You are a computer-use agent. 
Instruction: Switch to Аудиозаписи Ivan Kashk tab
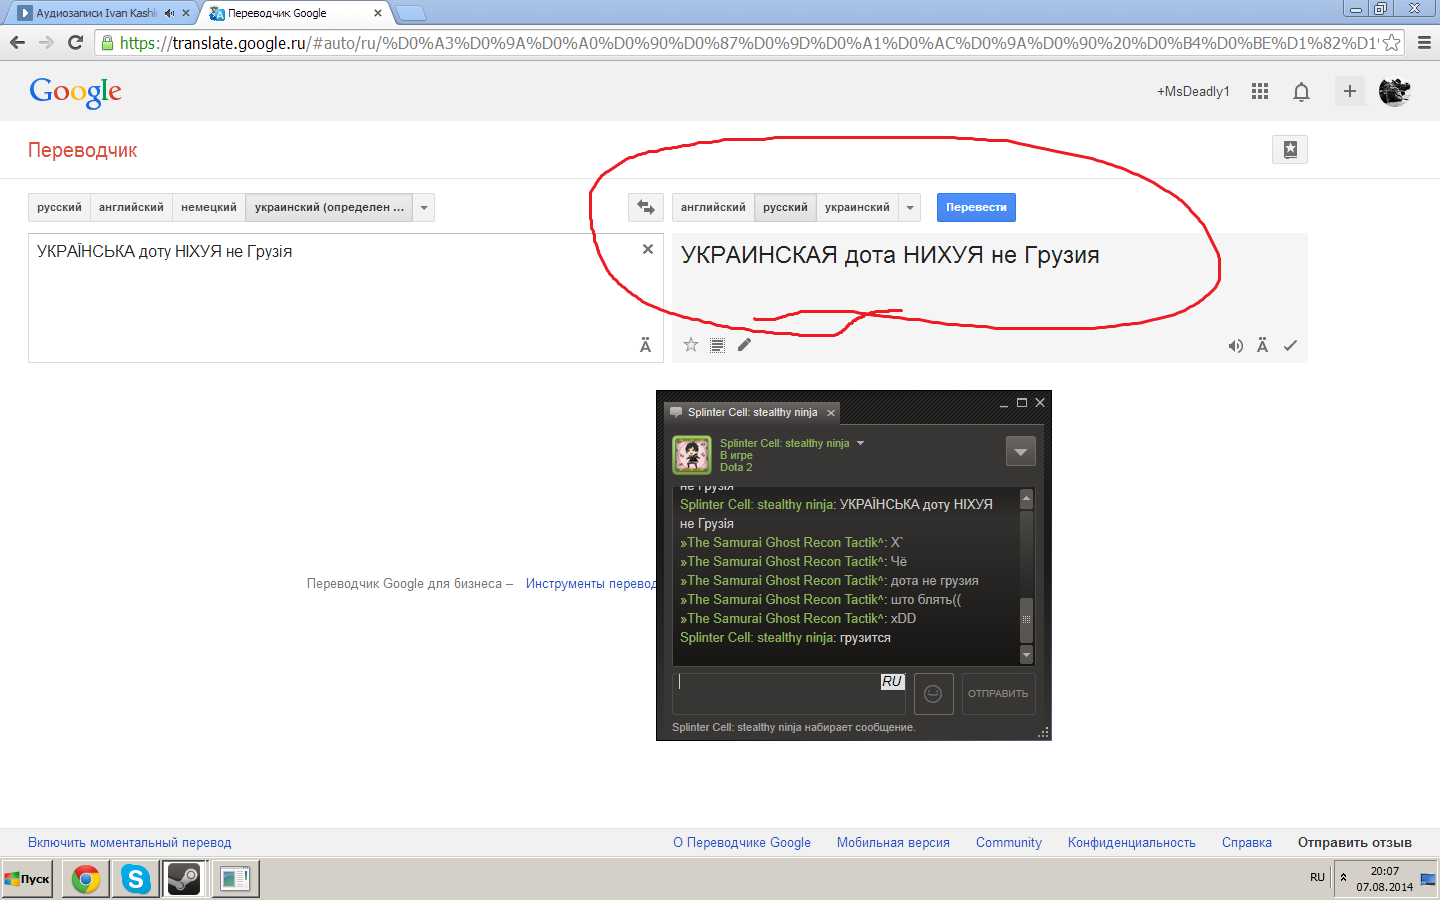click(x=97, y=13)
